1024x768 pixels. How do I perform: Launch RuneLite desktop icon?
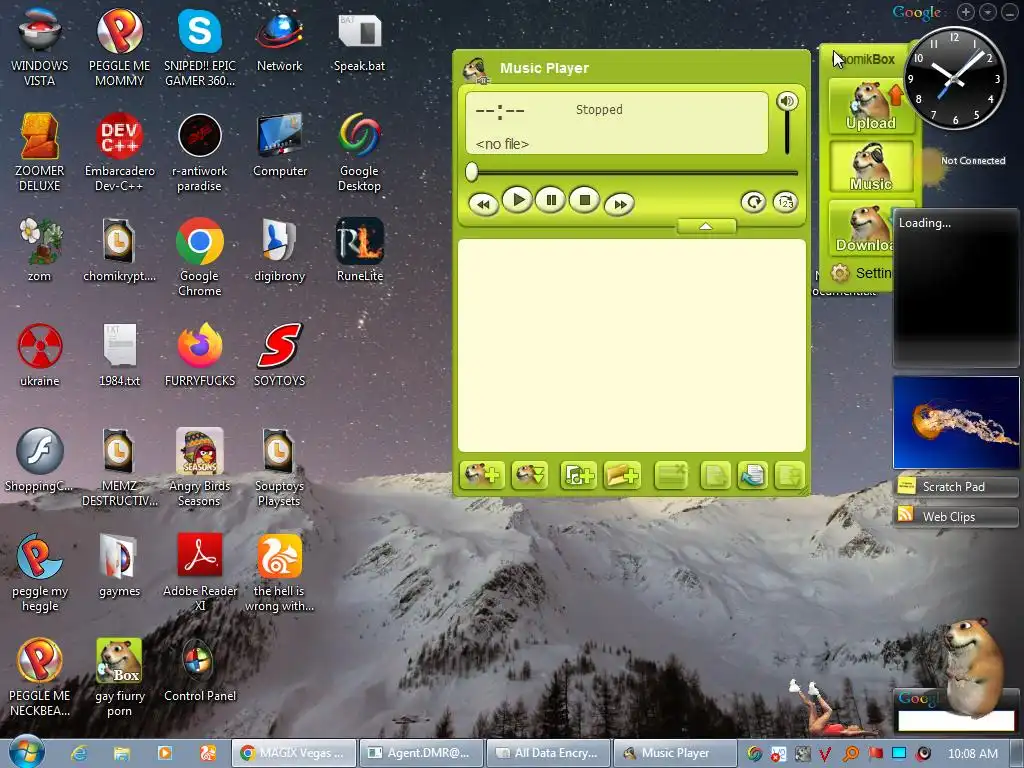(x=359, y=251)
